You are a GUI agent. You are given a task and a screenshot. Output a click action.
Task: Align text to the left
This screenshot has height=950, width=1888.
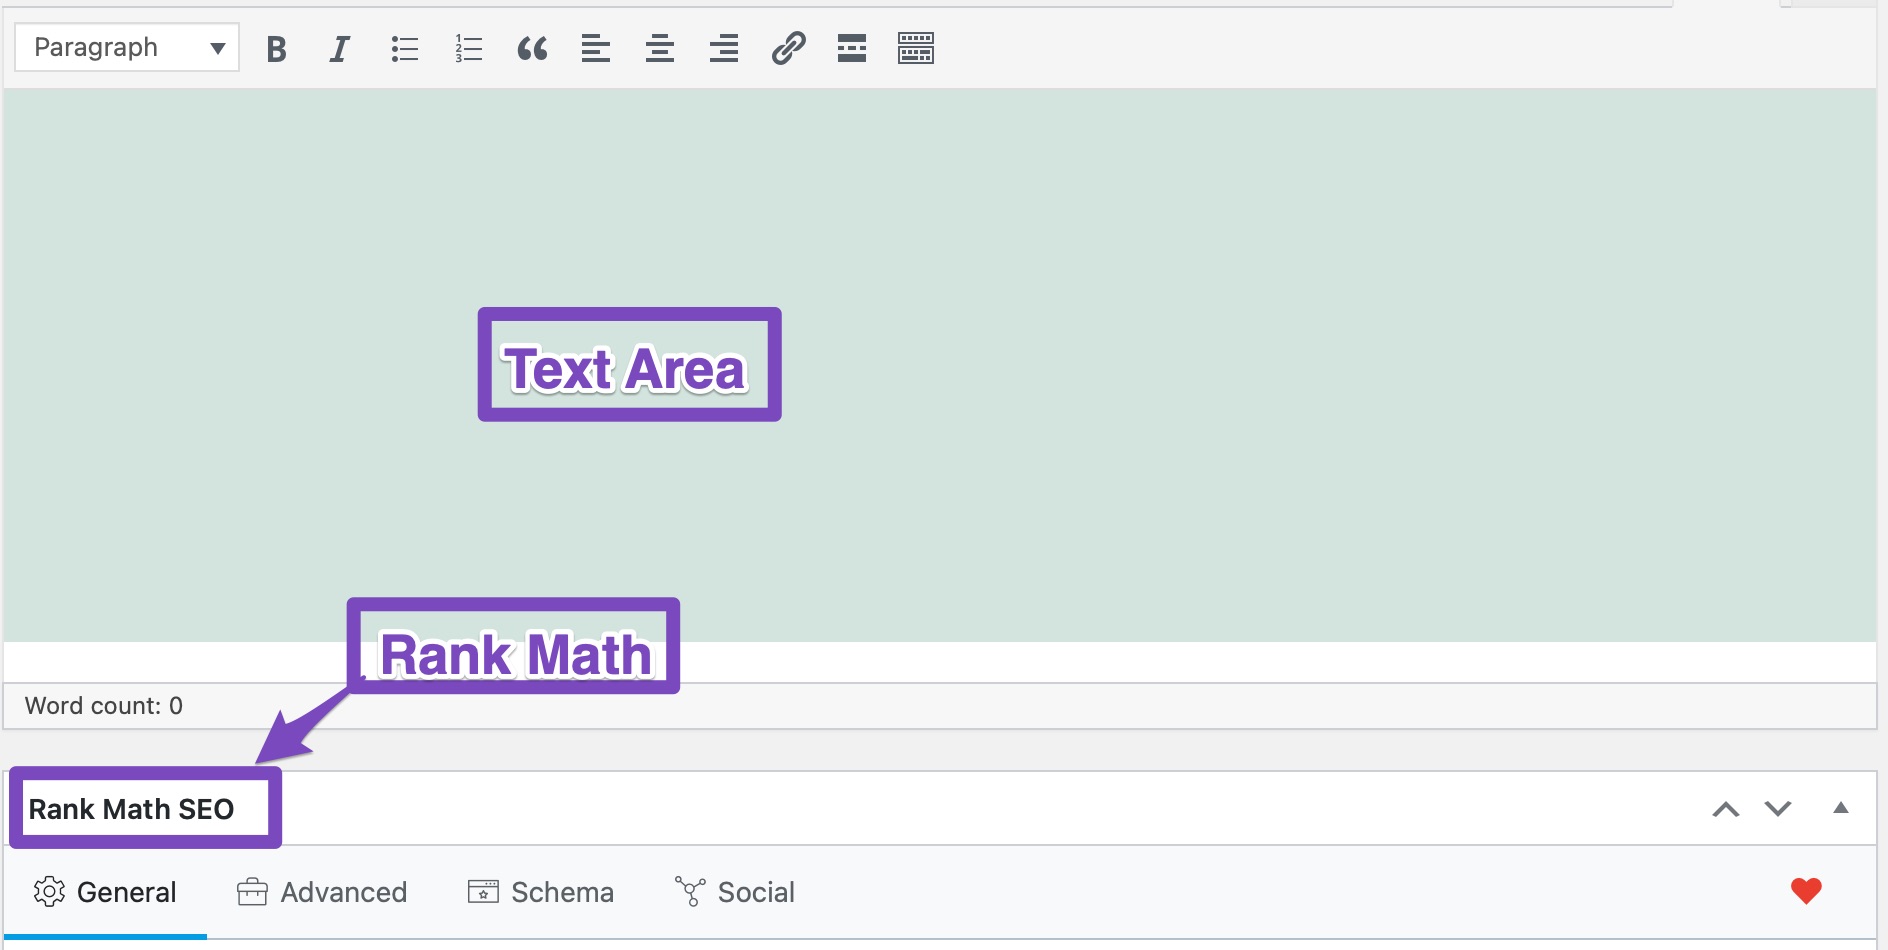[x=595, y=47]
